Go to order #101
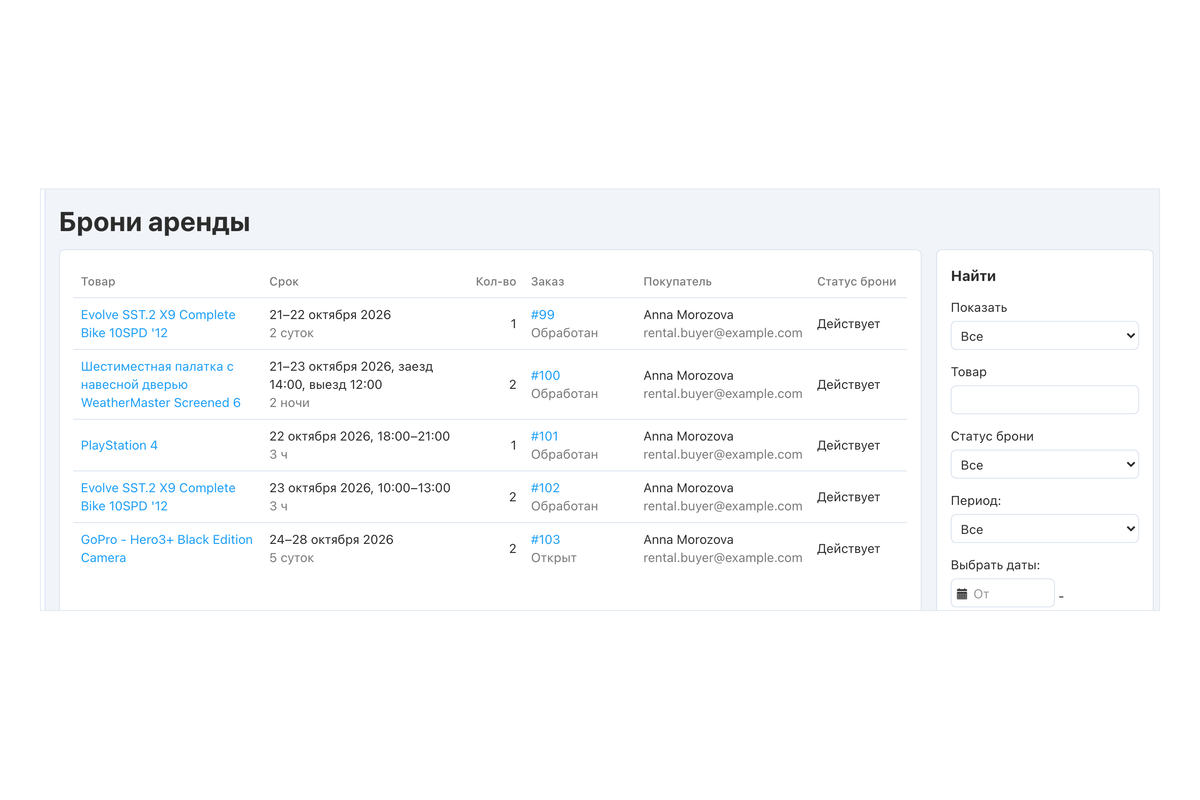 pyautogui.click(x=545, y=437)
